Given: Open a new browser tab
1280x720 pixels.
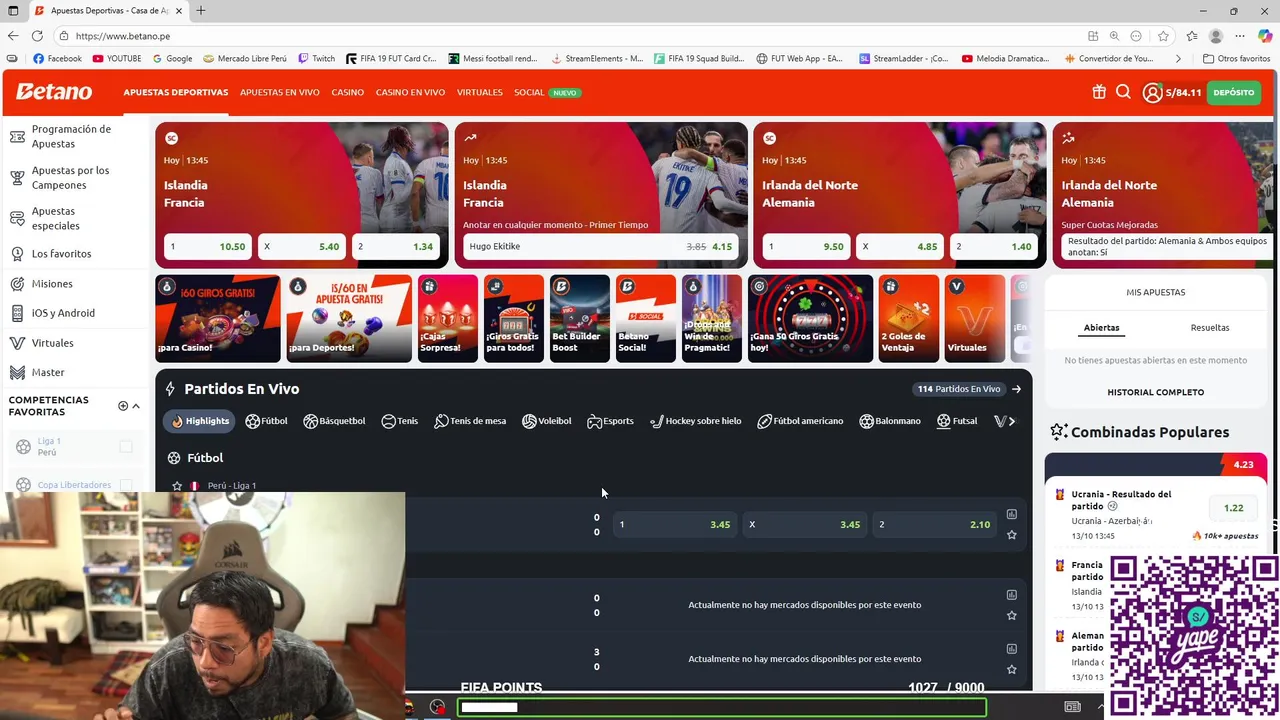Looking at the screenshot, I should [201, 11].
